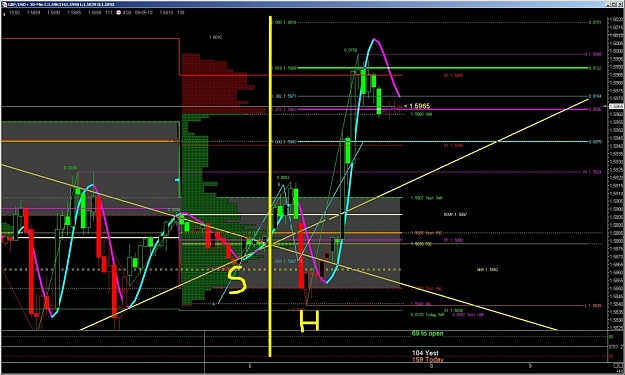Screen dimensions: 625x375
Task: Click the H 1.5998 high label
Action: click(593, 54)
